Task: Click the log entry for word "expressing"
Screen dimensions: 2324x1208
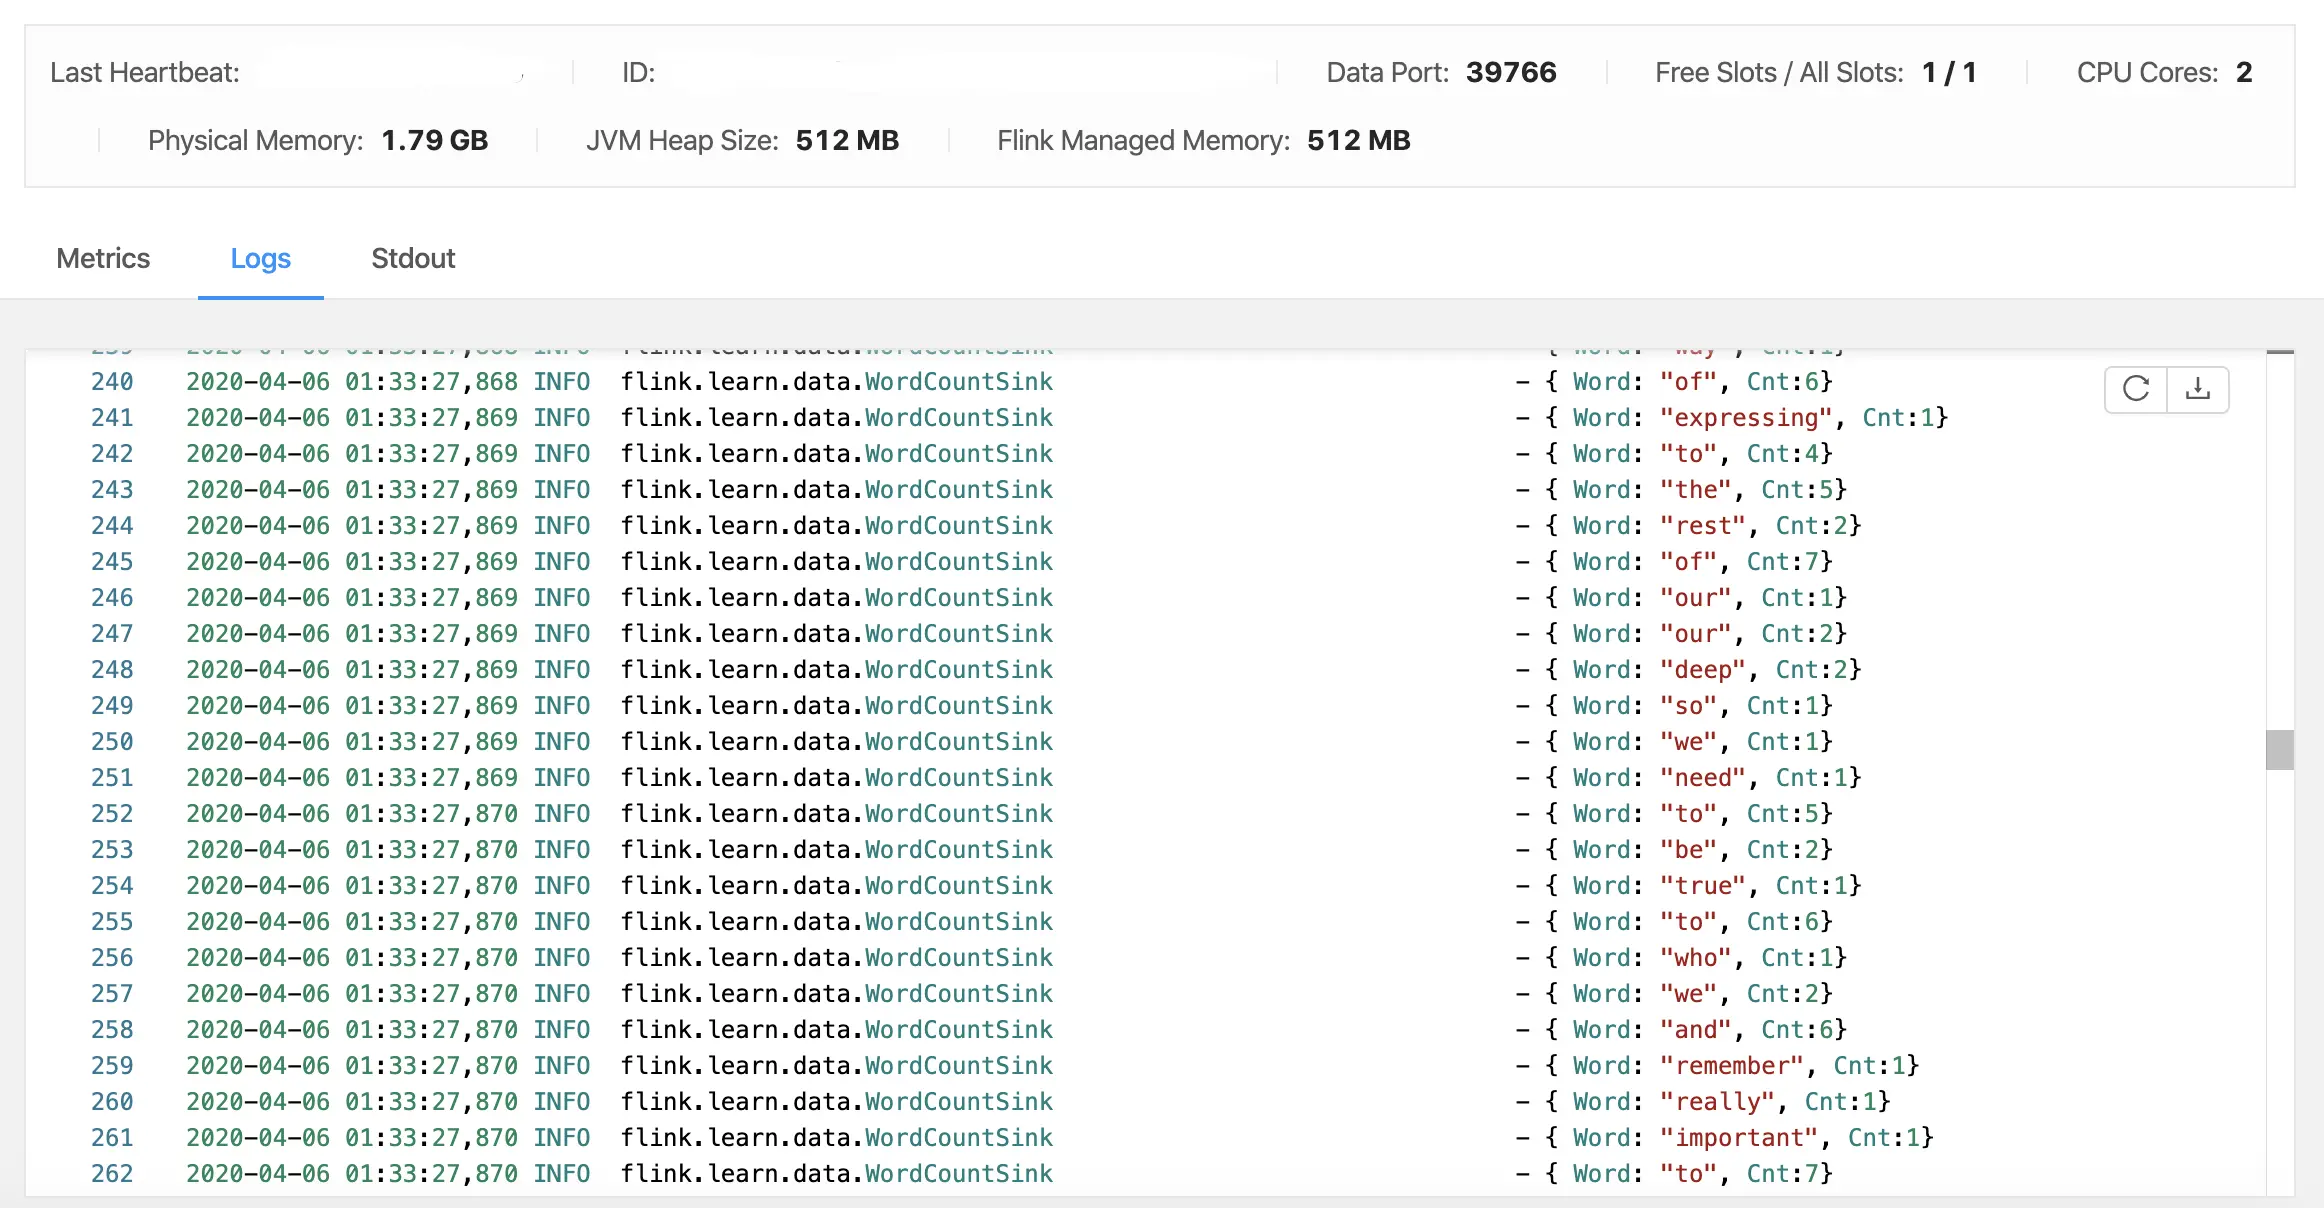Action: 1745,418
